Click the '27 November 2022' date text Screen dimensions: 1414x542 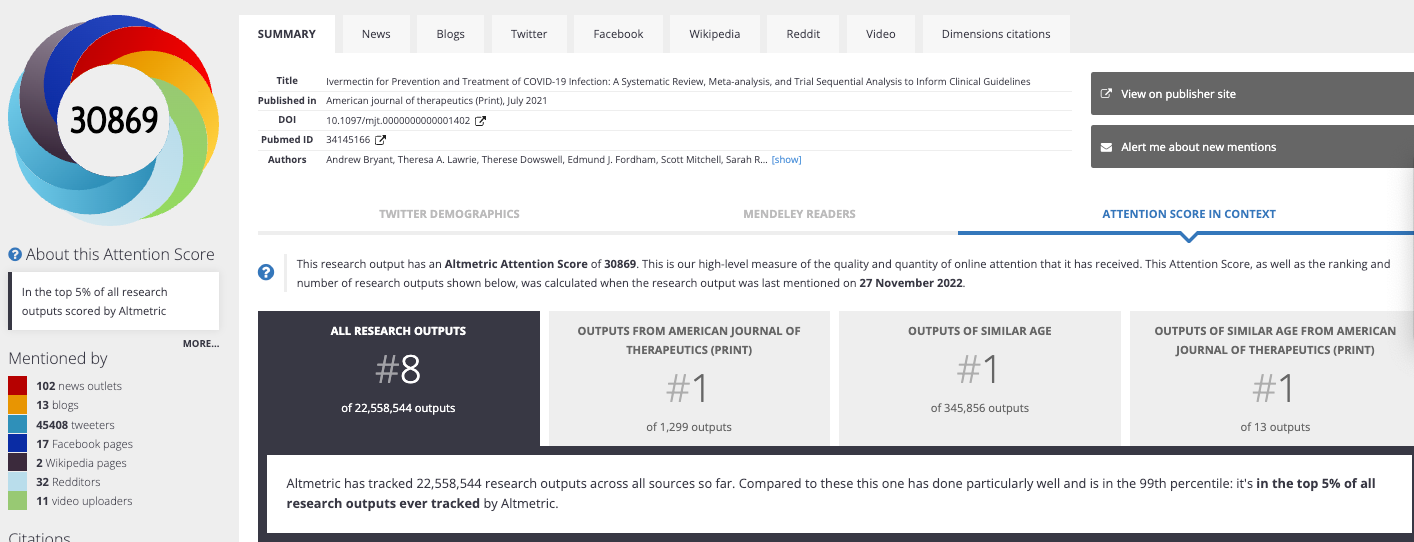coord(910,283)
